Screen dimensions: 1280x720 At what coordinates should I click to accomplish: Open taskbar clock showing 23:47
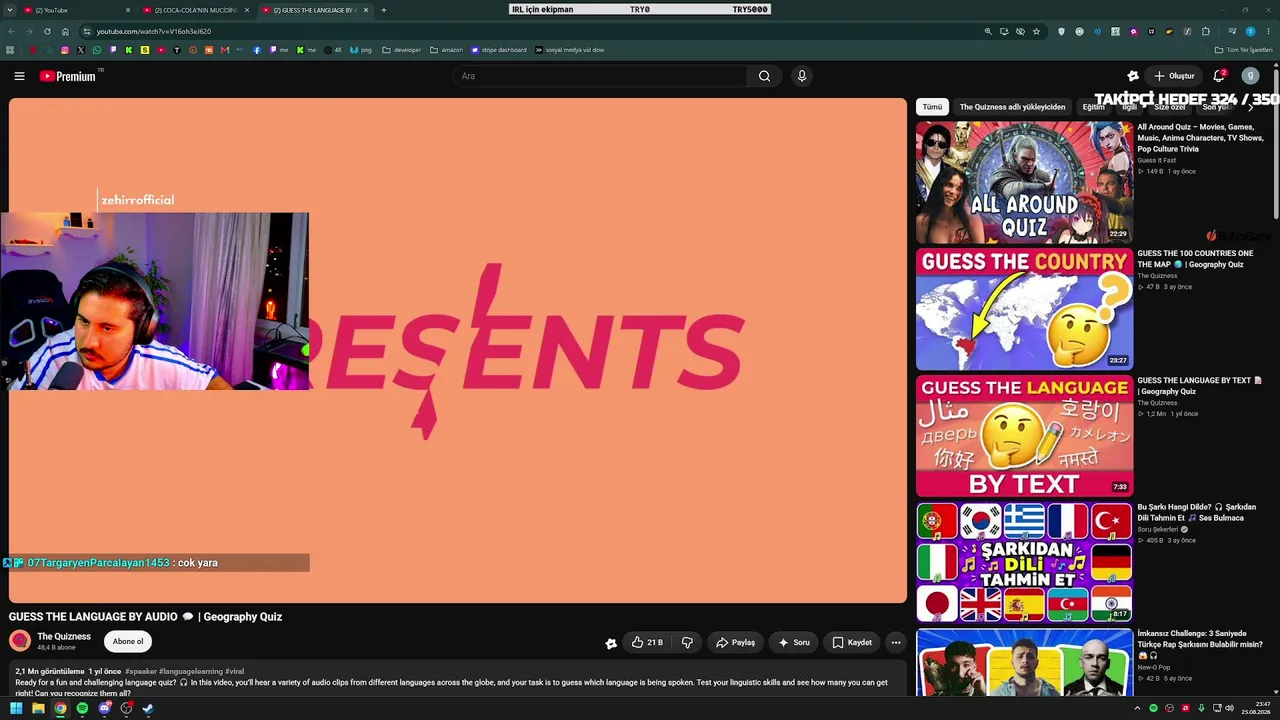point(1256,708)
